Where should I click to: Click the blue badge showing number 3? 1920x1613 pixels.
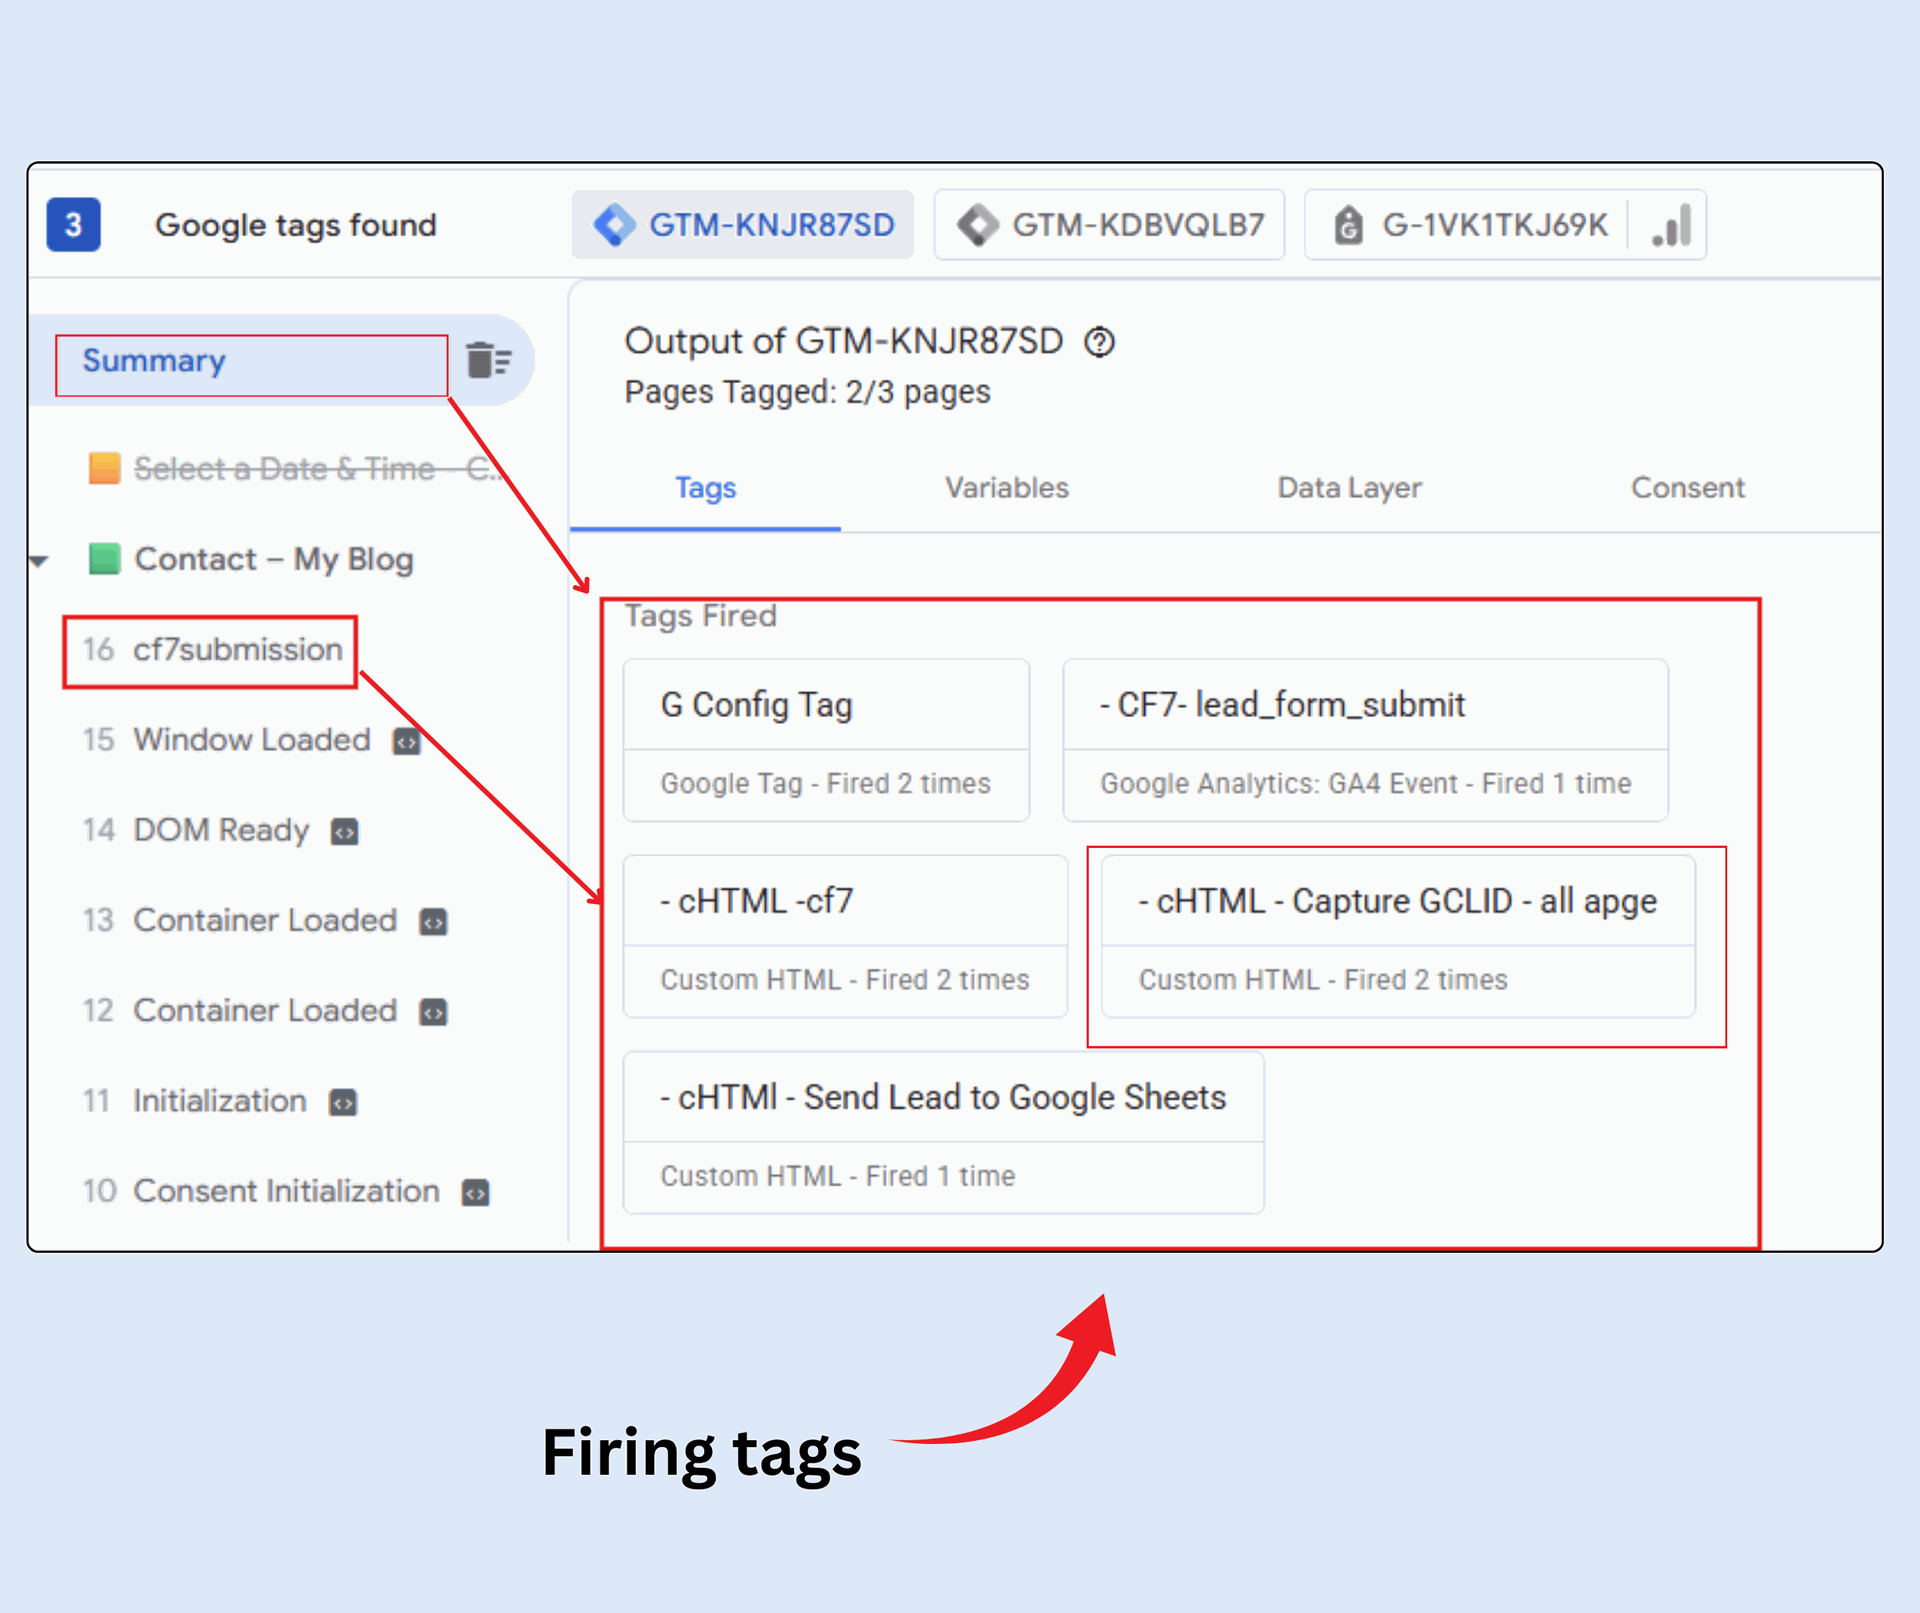[73, 225]
